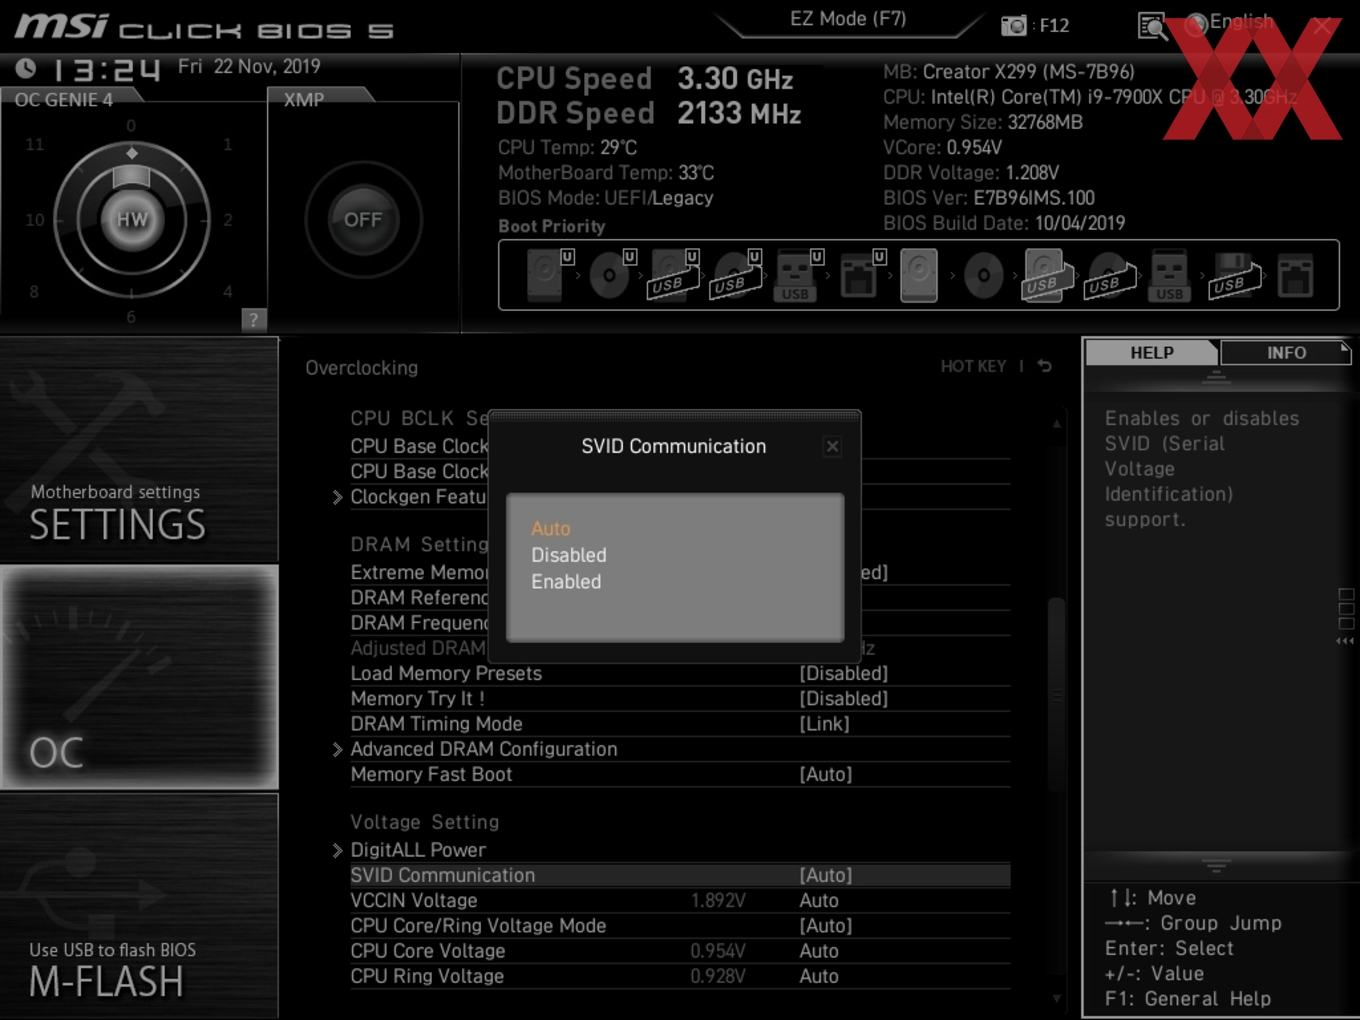Select the legacy network boot device icon
Screen dimensions: 1360x1020
point(1295,276)
